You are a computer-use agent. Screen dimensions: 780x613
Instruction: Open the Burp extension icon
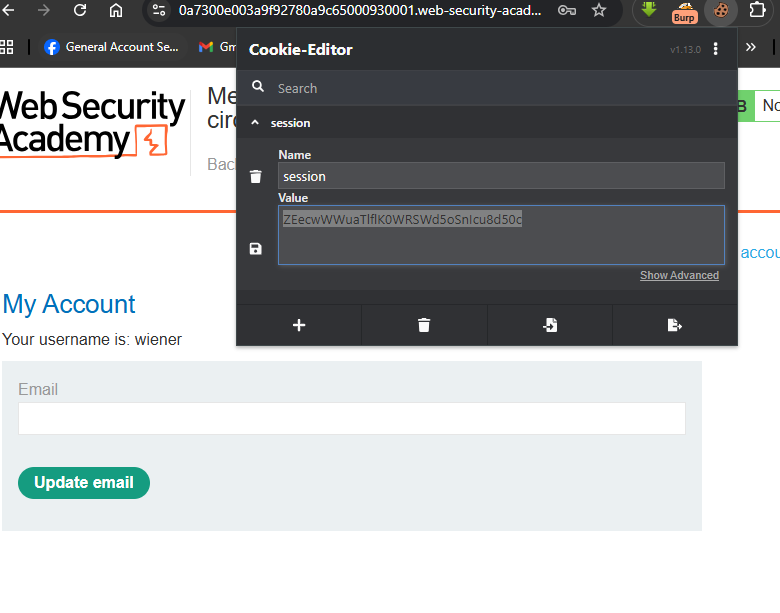[684, 12]
